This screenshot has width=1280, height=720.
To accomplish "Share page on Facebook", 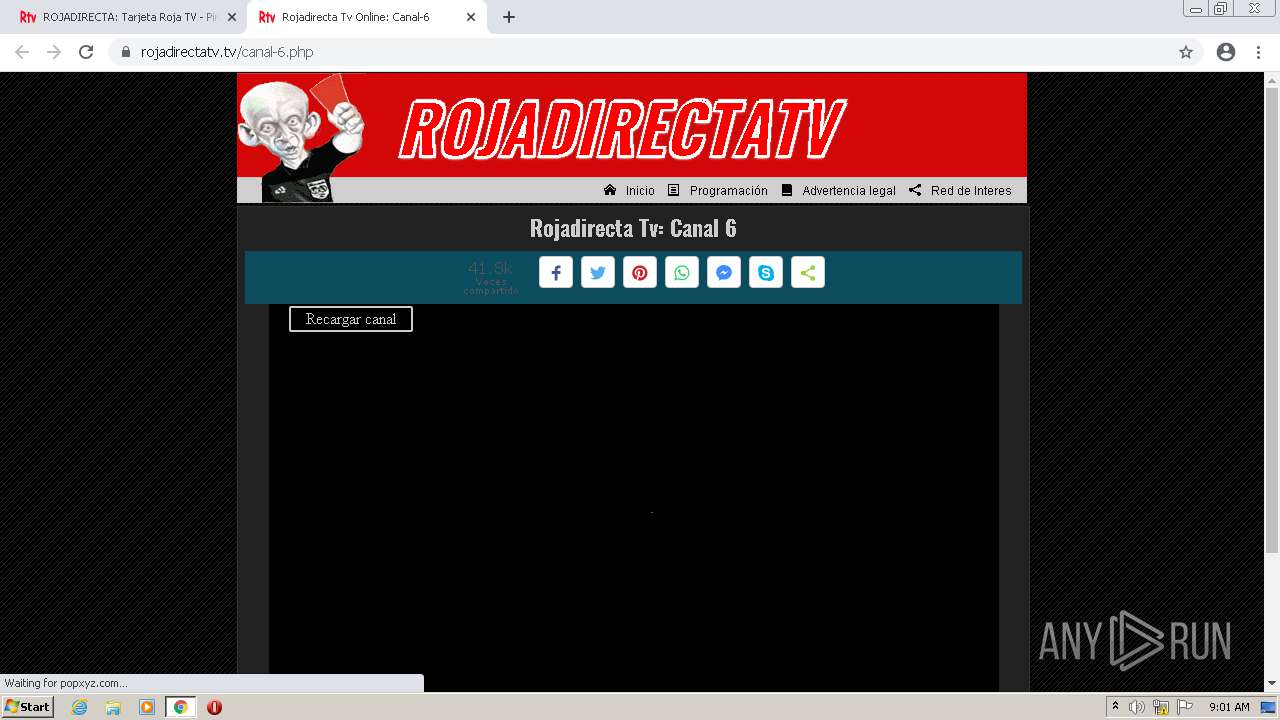I will [556, 273].
